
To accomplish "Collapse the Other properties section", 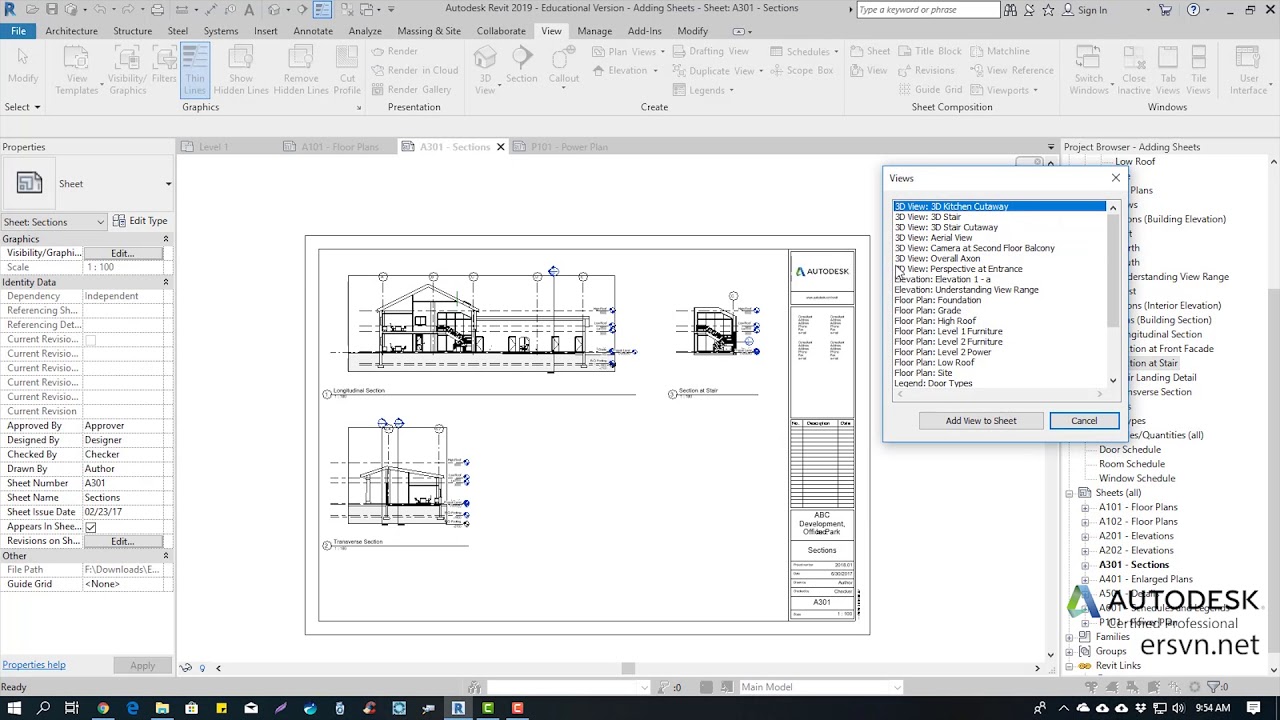I will (166, 555).
